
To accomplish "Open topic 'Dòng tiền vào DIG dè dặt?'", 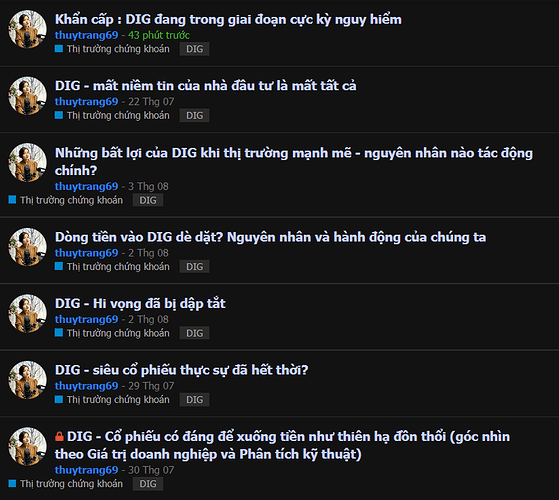I will pyautogui.click(x=270, y=237).
